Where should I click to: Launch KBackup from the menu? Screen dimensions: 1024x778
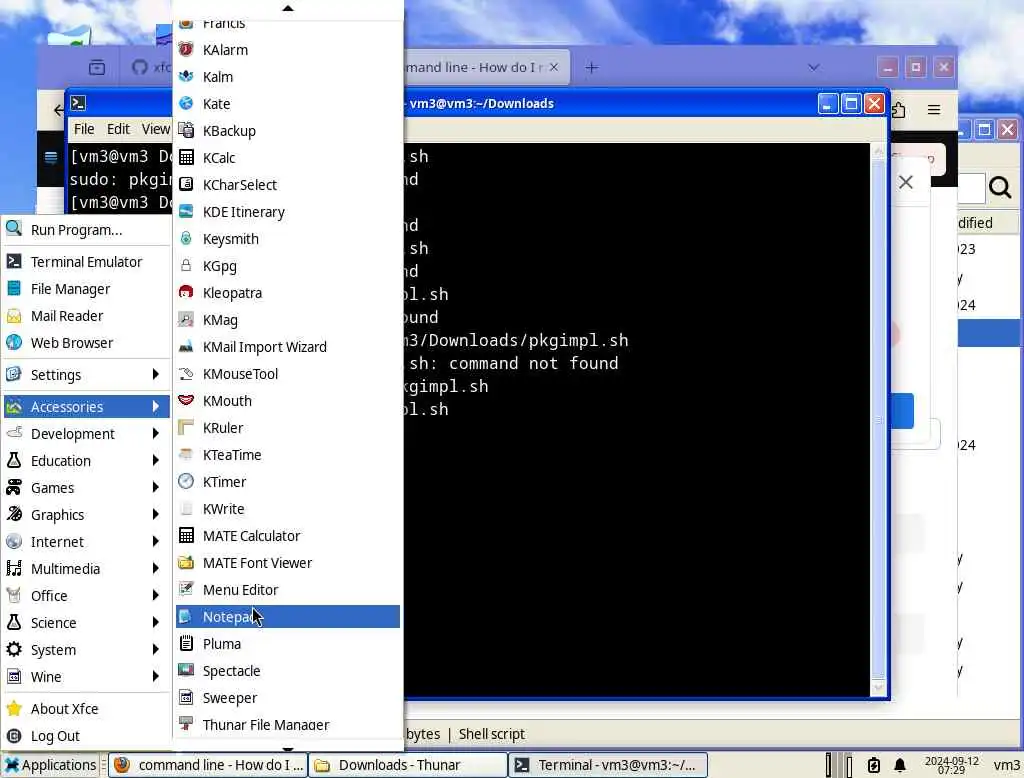[x=287, y=130]
